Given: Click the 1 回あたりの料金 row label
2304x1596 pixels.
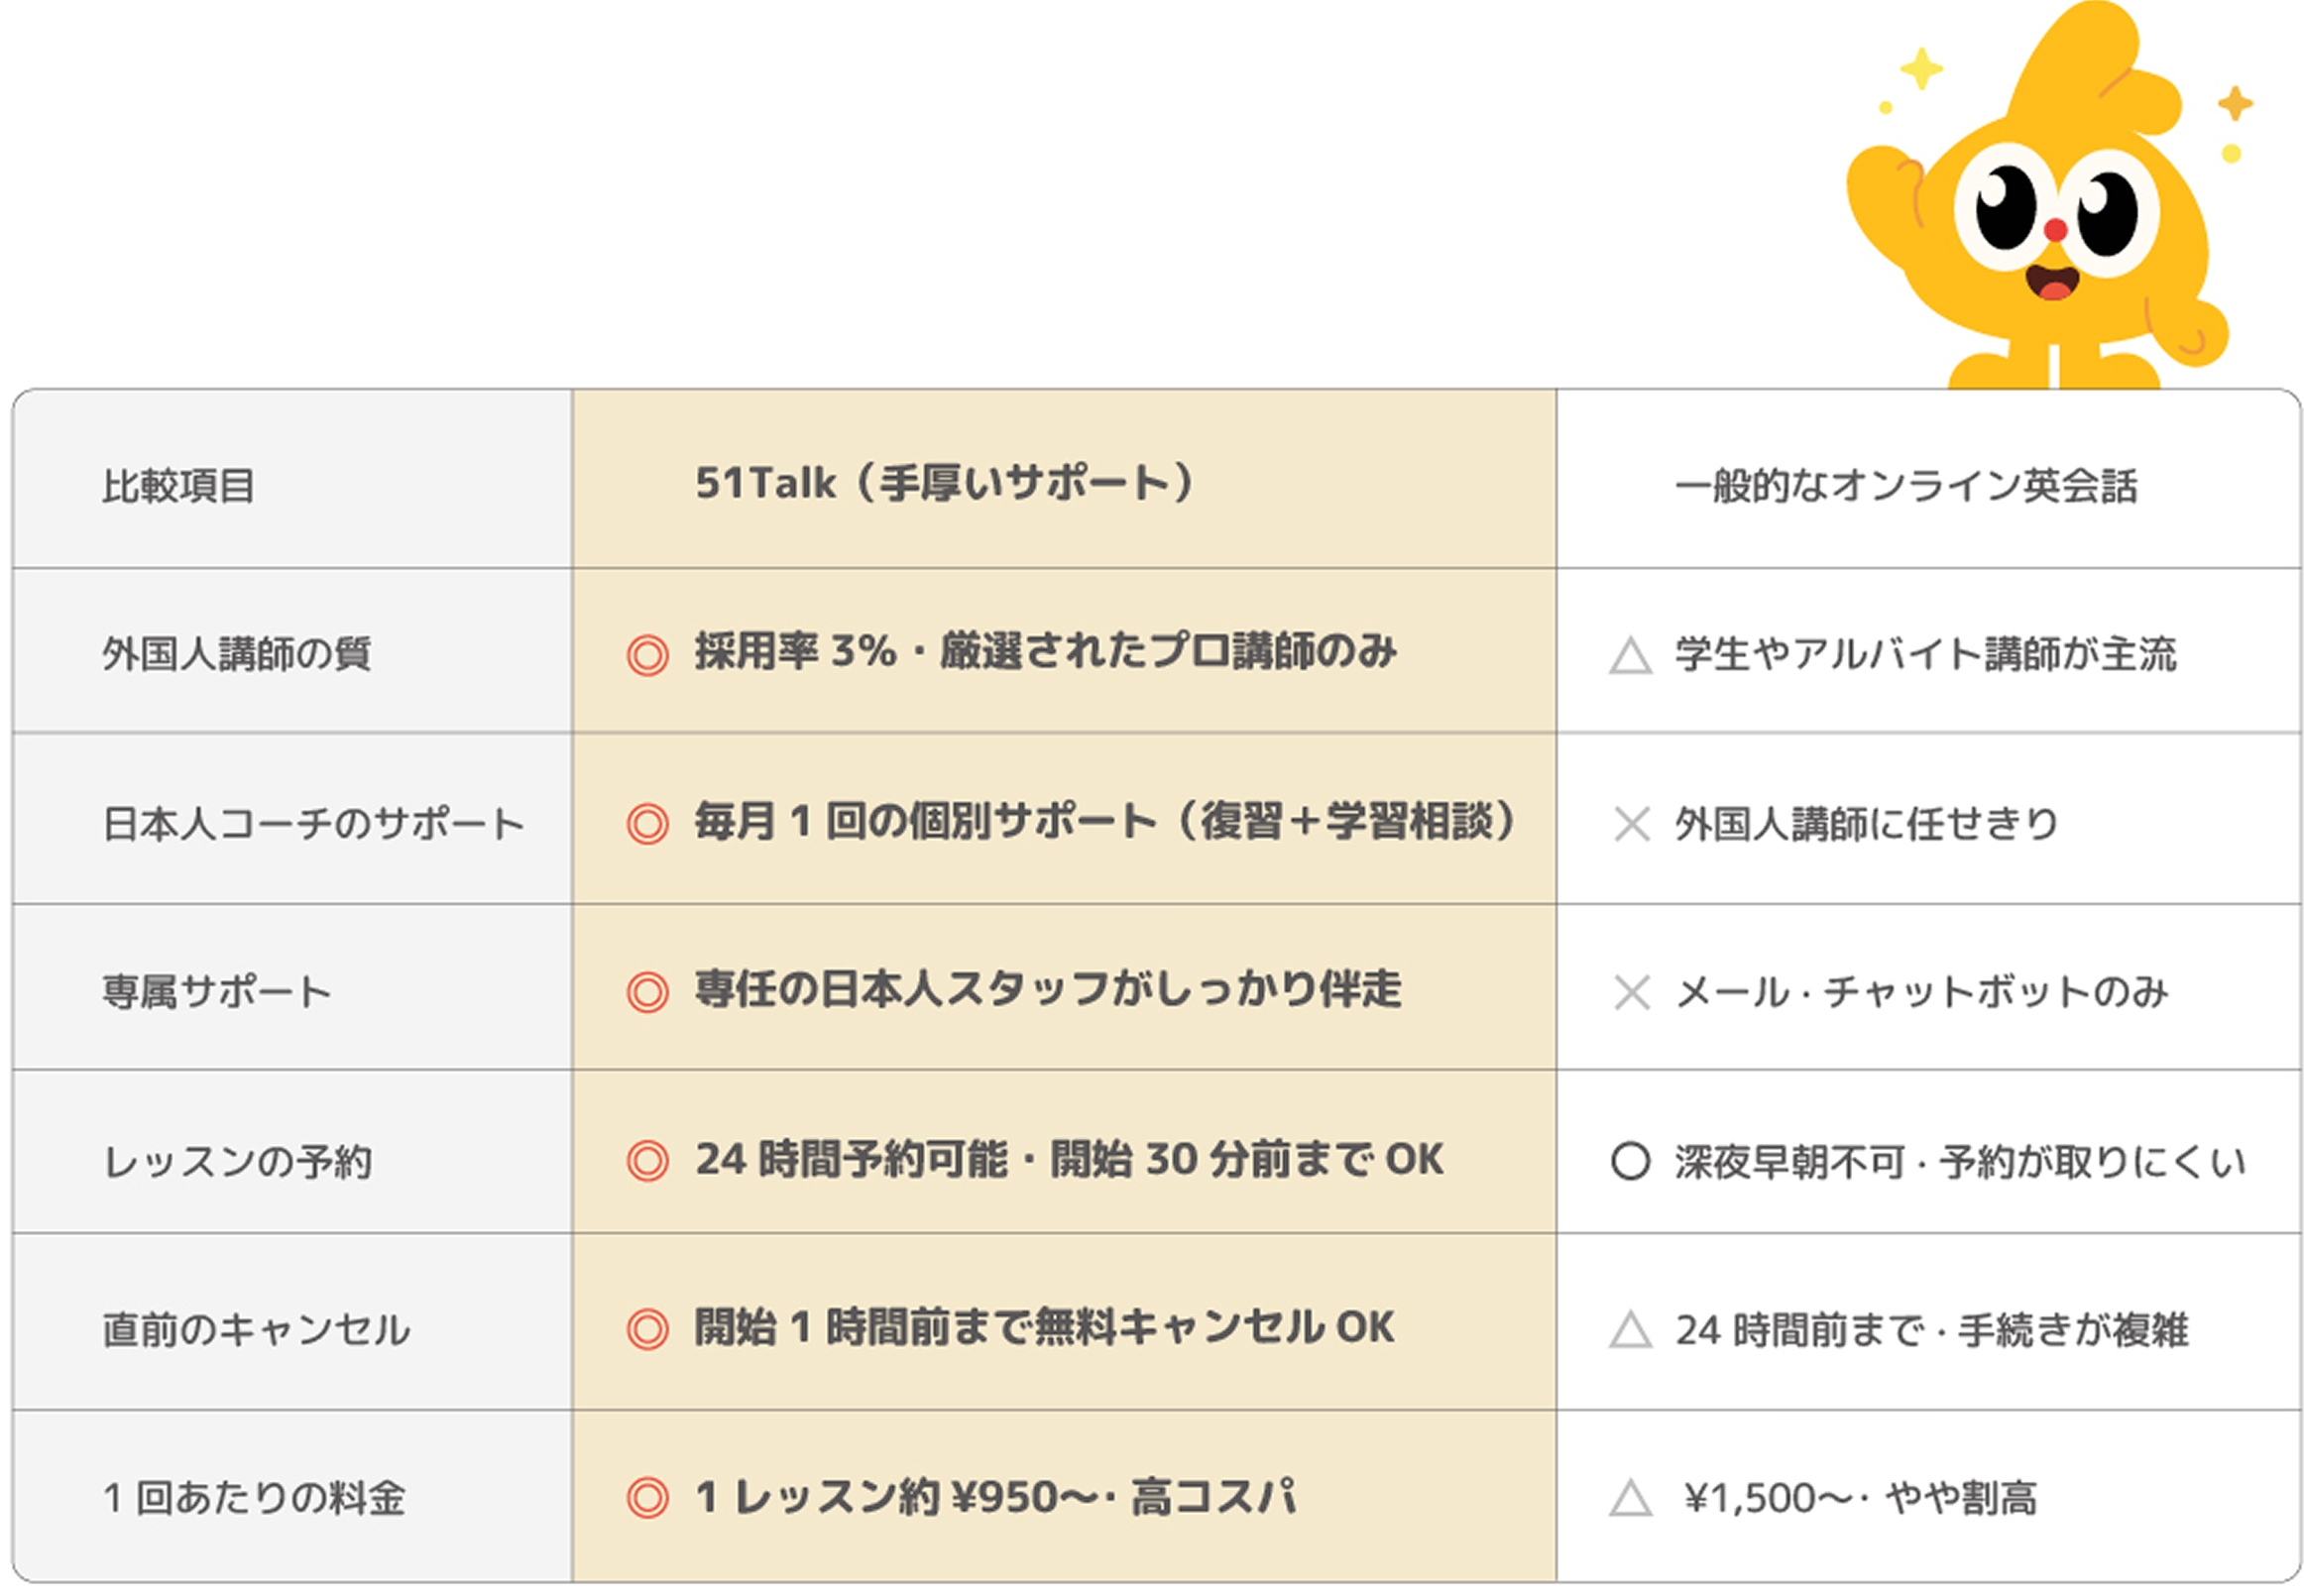Looking at the screenshot, I should [254, 1498].
